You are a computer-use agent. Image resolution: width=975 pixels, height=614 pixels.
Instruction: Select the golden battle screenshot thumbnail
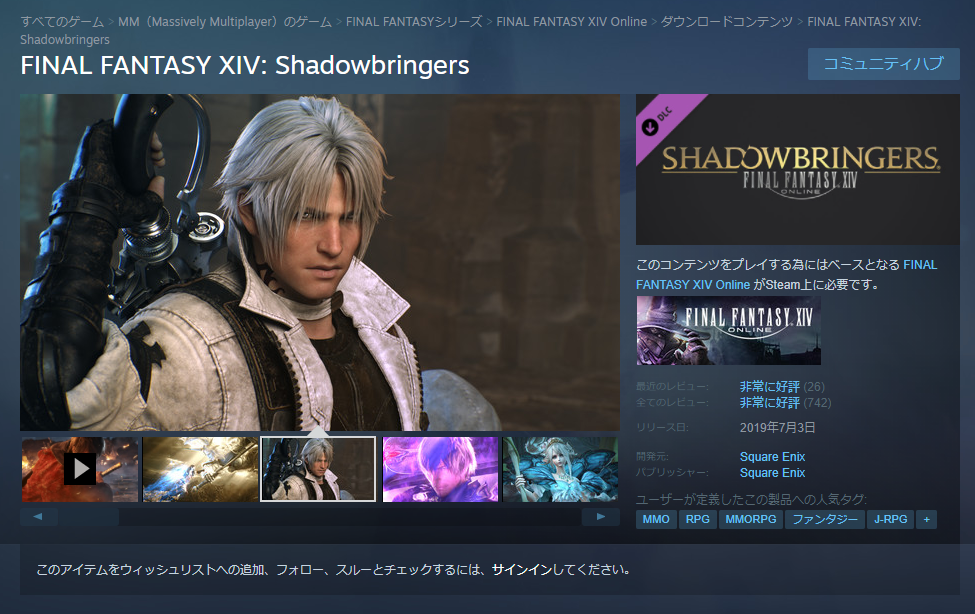(x=200, y=469)
